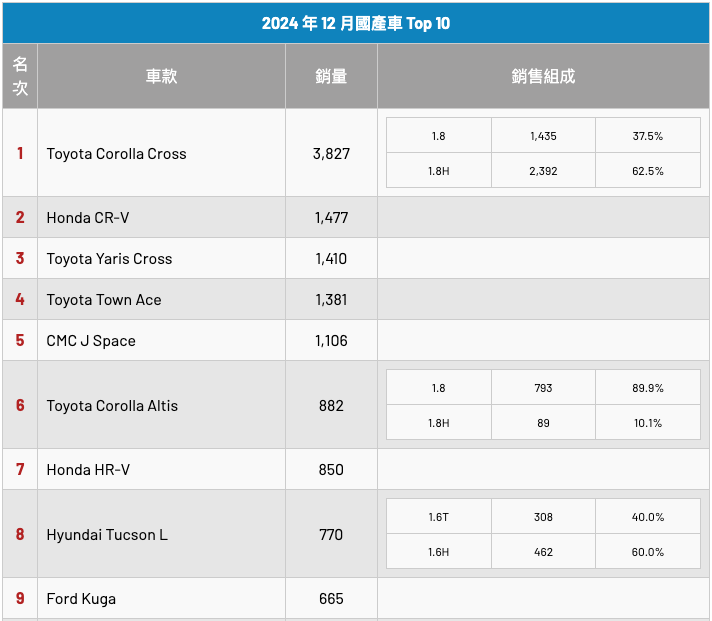Click rank number 7
This screenshot has height=621, width=712.
(20, 469)
